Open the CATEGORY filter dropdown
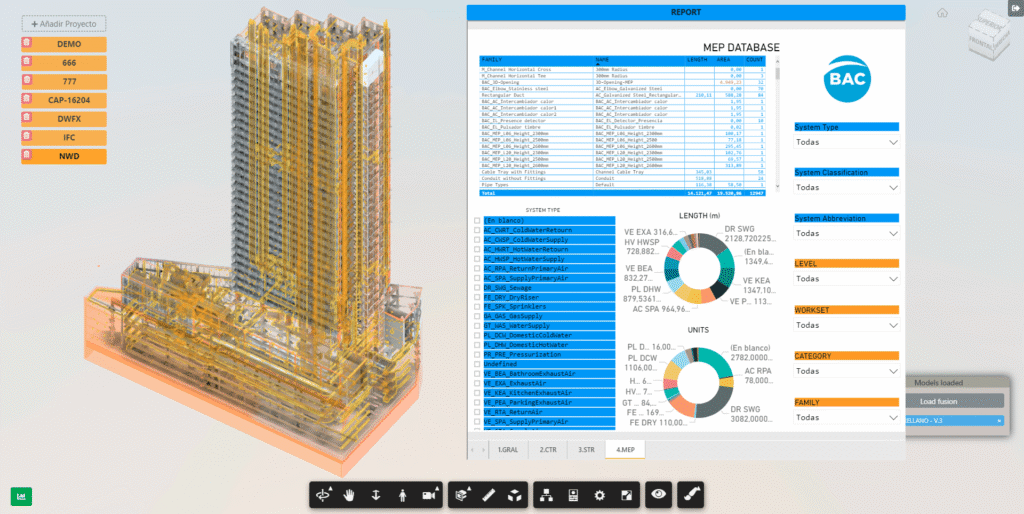Viewport: 1024px width, 514px height. [846, 371]
